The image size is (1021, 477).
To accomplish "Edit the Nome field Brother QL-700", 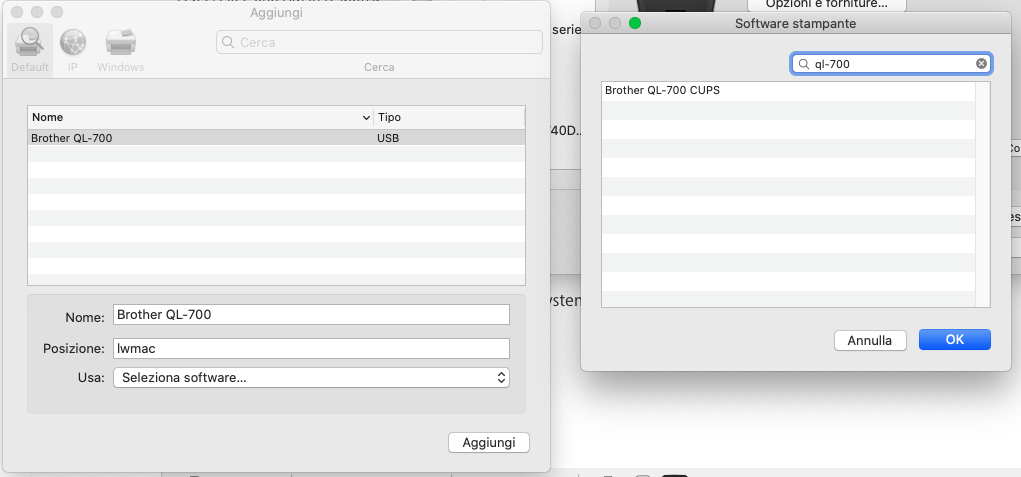I will tap(311, 314).
